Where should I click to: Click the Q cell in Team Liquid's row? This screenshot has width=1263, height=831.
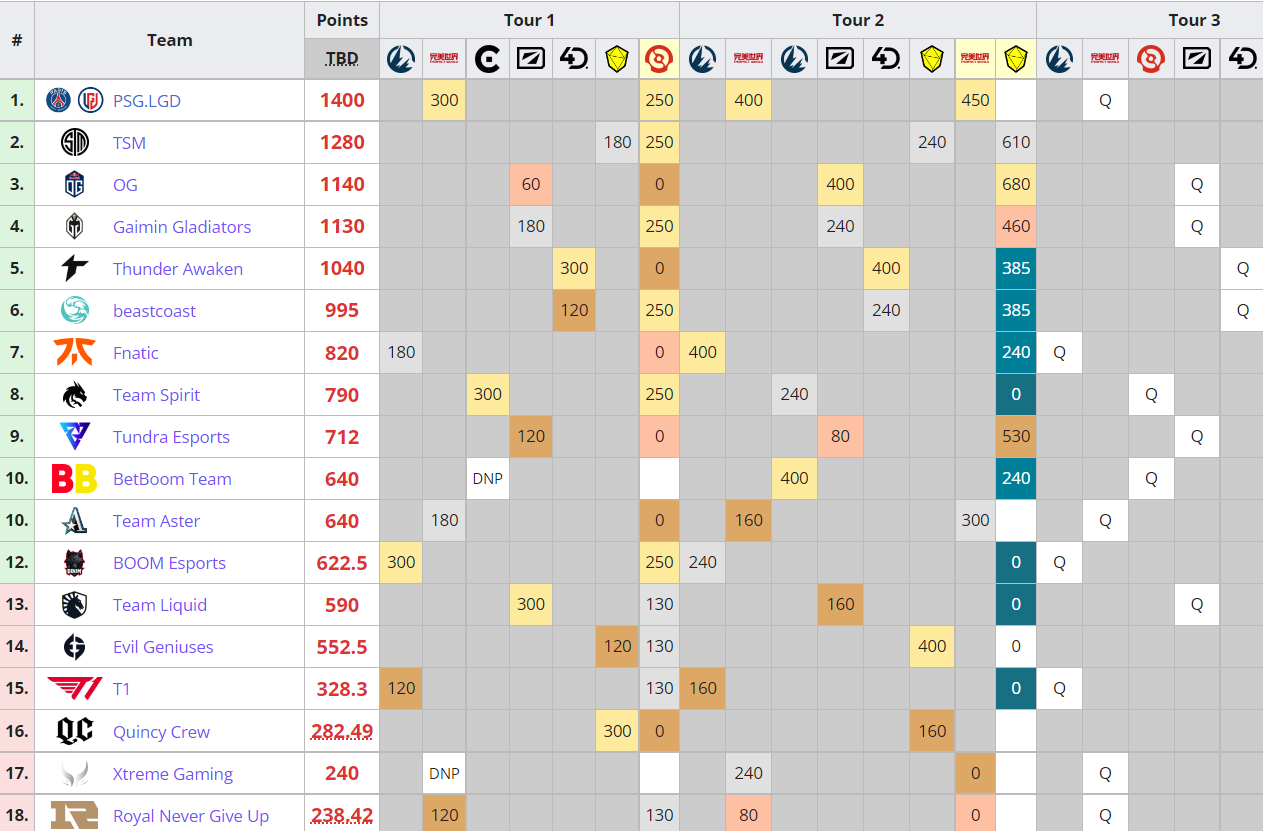pos(1197,605)
